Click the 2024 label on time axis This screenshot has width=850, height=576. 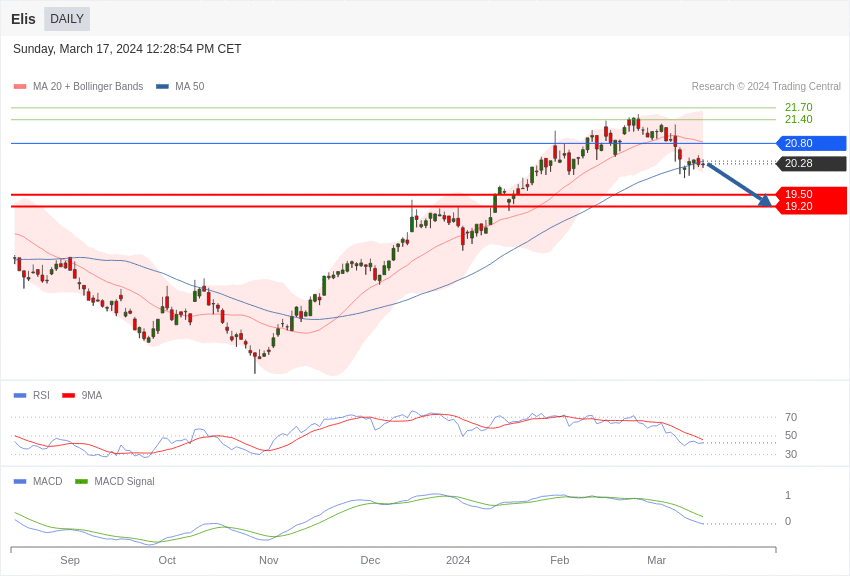point(458,560)
